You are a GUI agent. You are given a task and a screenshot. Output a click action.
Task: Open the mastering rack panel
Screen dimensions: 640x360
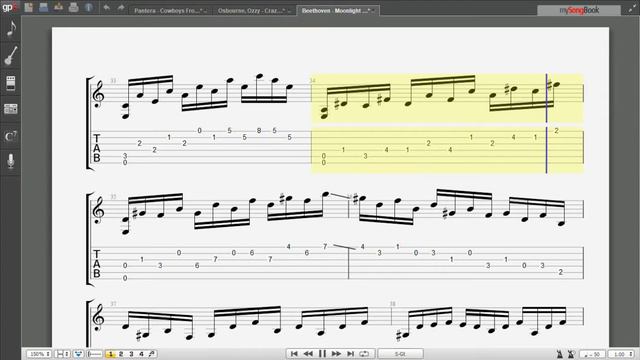11,109
